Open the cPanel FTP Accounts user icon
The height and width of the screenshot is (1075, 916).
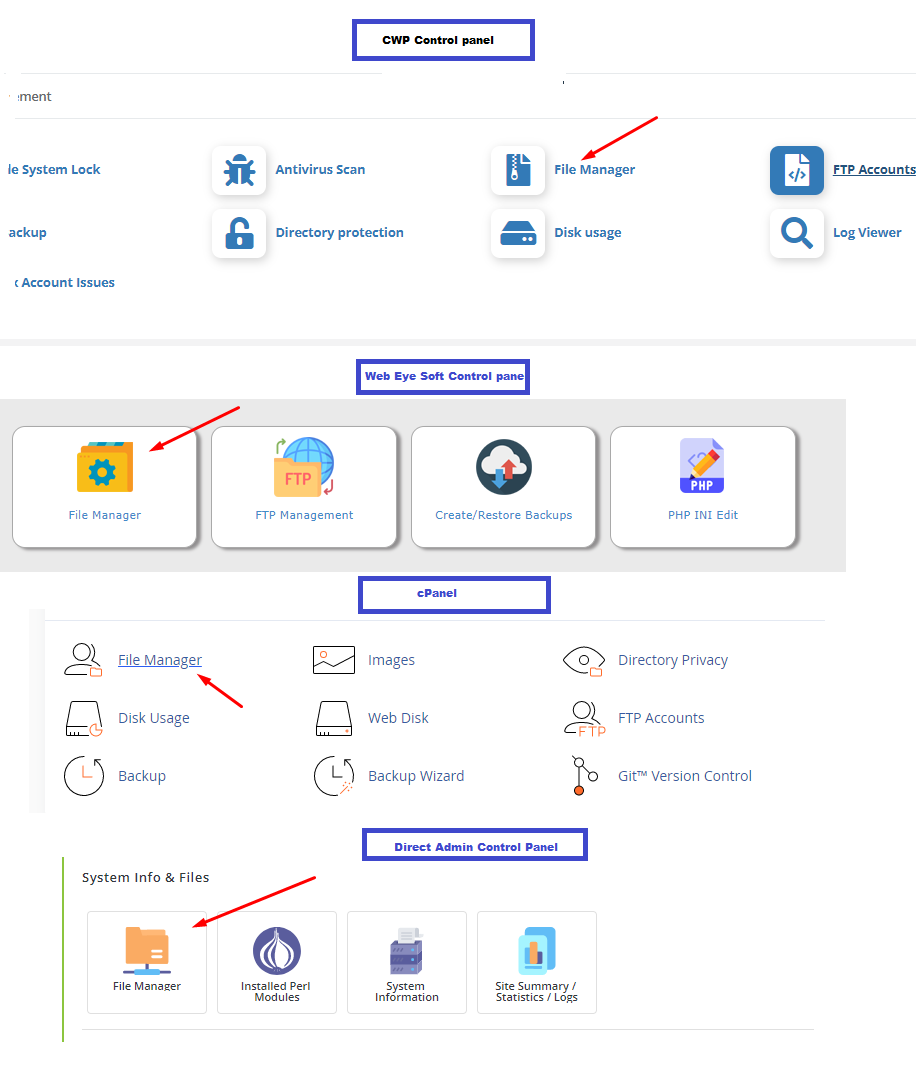[585, 718]
